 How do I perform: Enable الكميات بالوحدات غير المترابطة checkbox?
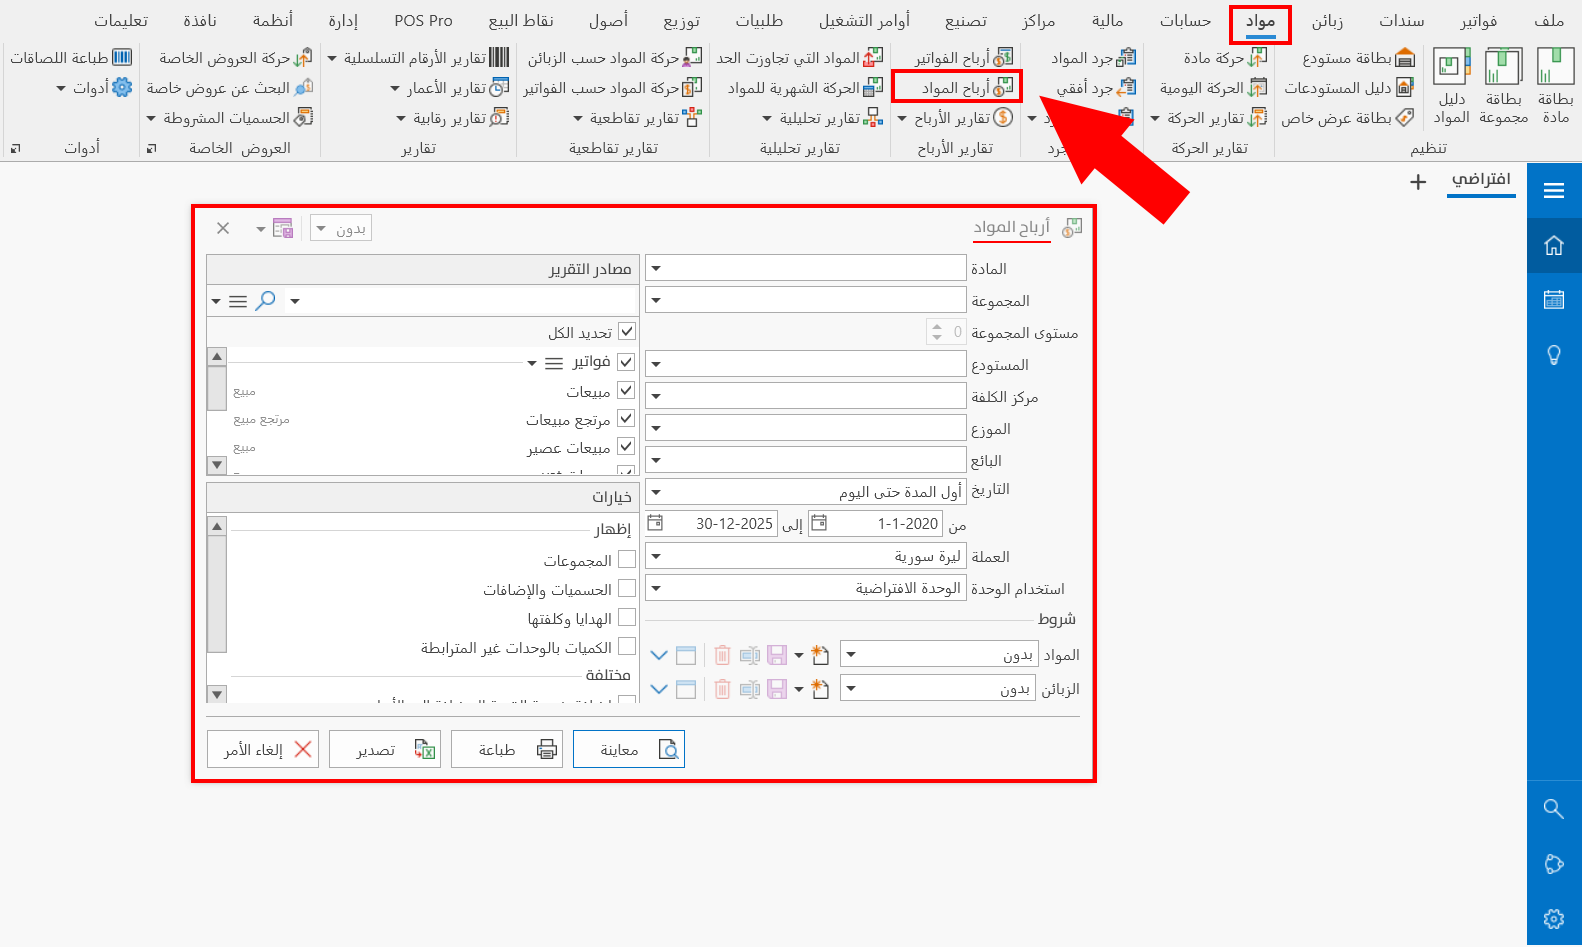(627, 646)
